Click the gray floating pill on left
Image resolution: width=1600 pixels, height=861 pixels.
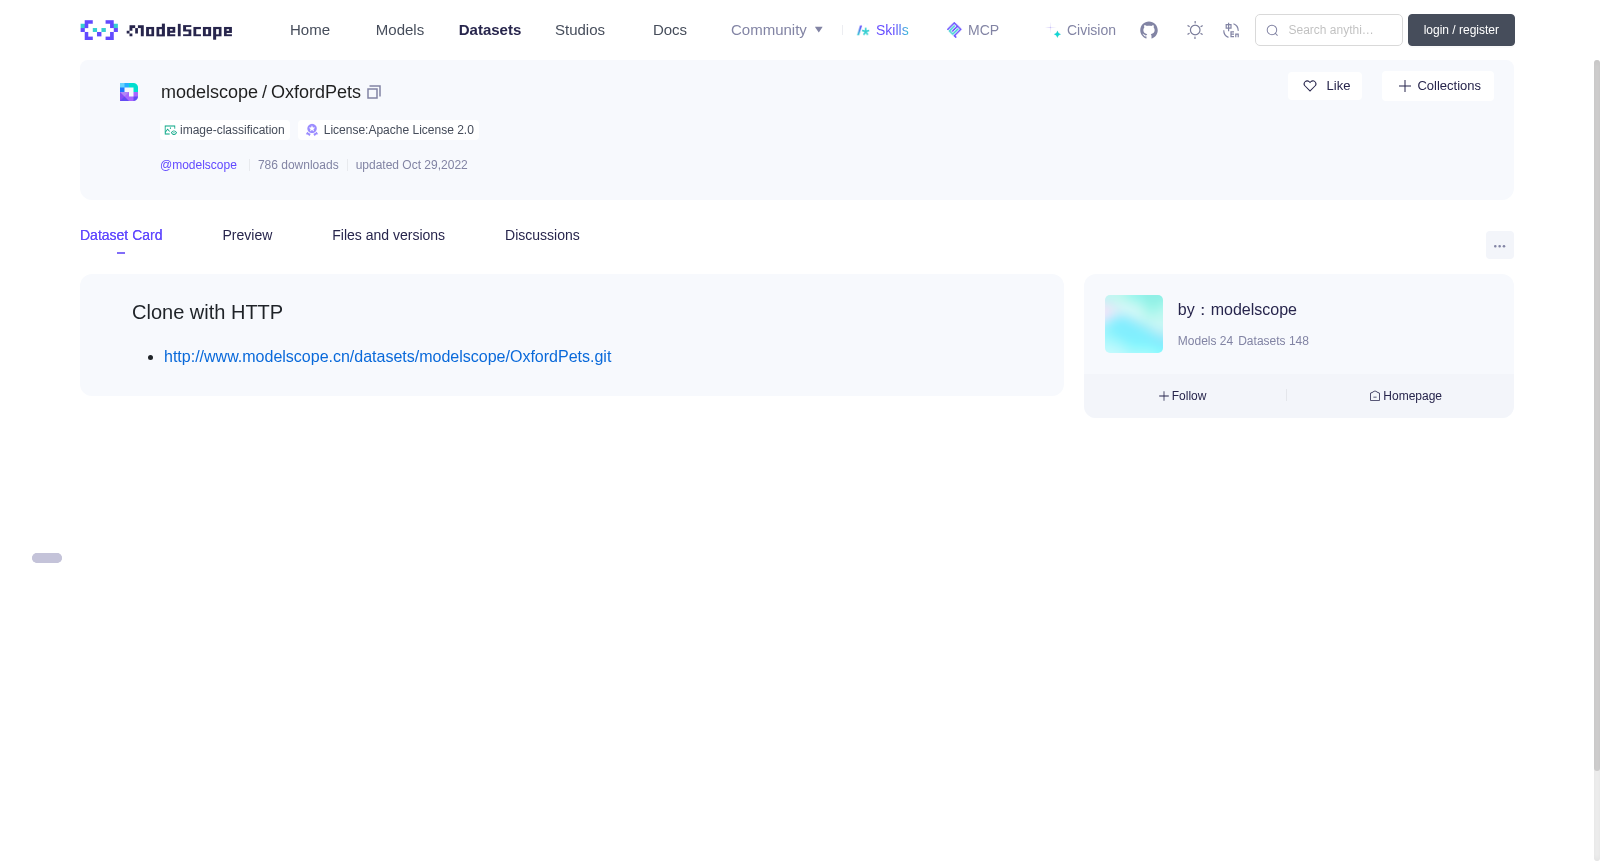47,558
